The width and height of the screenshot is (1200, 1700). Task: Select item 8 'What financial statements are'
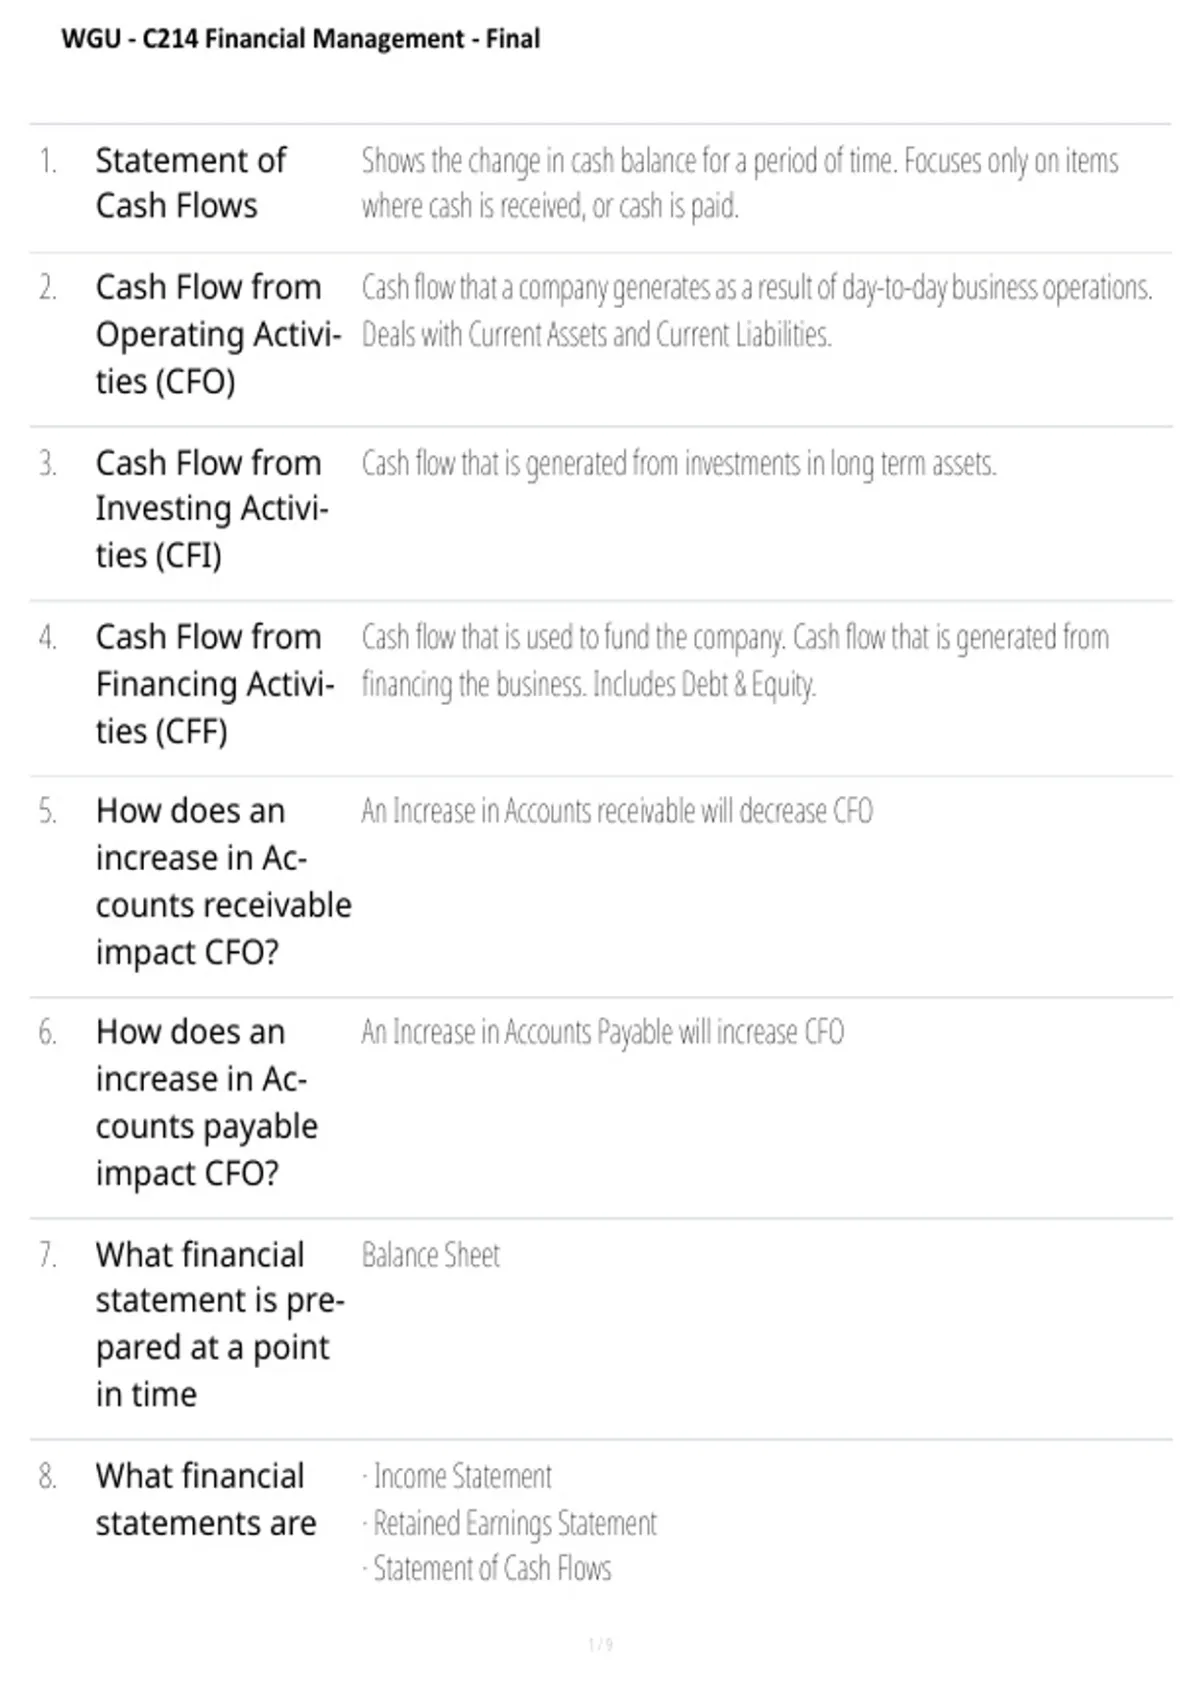(x=206, y=1500)
